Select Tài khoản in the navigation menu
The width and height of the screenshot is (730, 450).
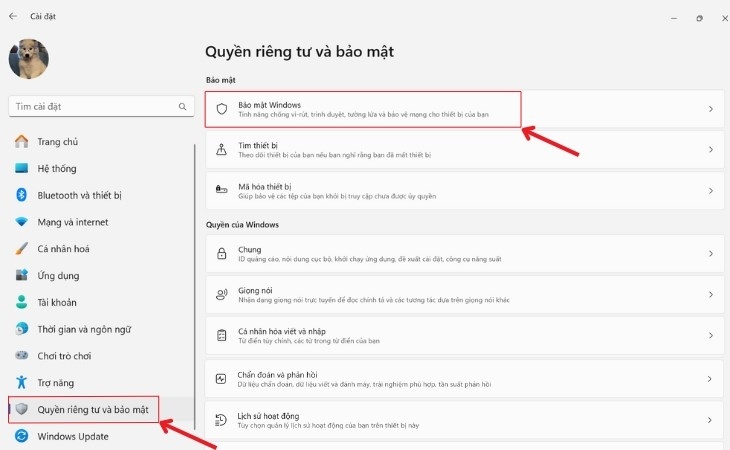(58, 302)
